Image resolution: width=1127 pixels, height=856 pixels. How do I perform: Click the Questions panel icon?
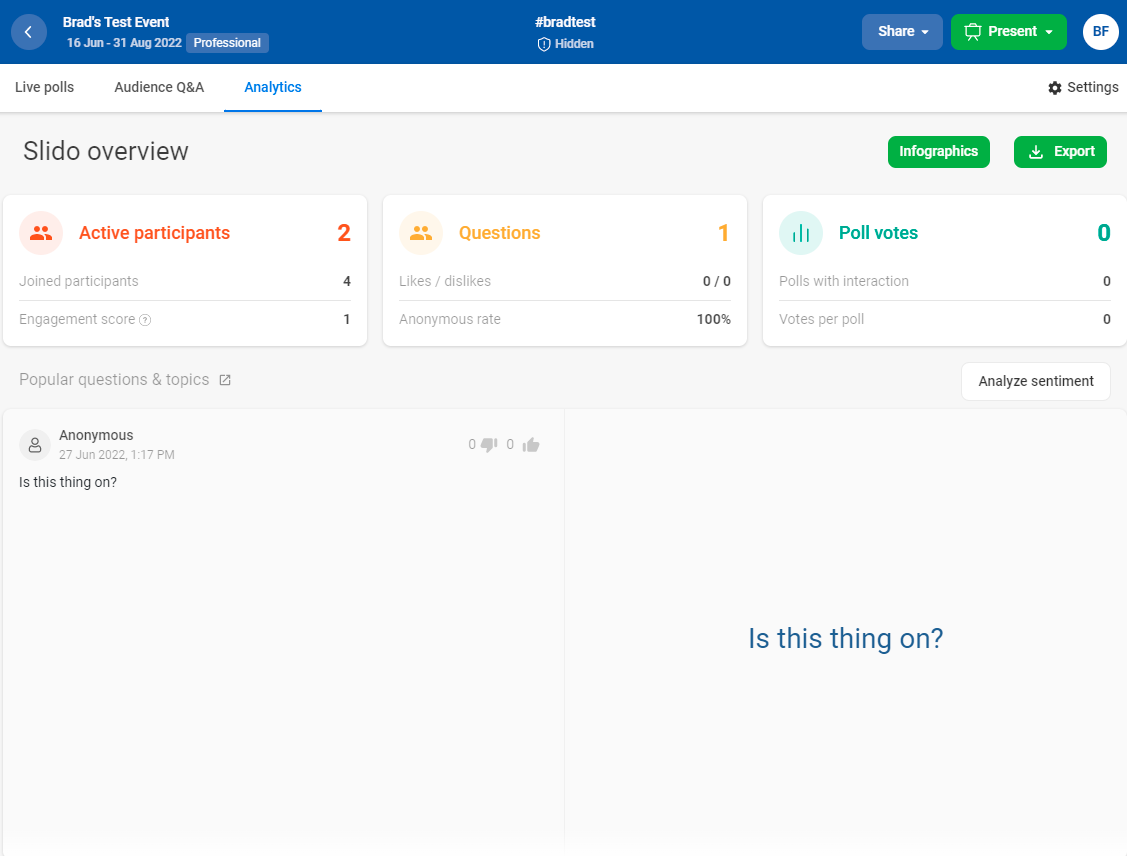pos(420,232)
